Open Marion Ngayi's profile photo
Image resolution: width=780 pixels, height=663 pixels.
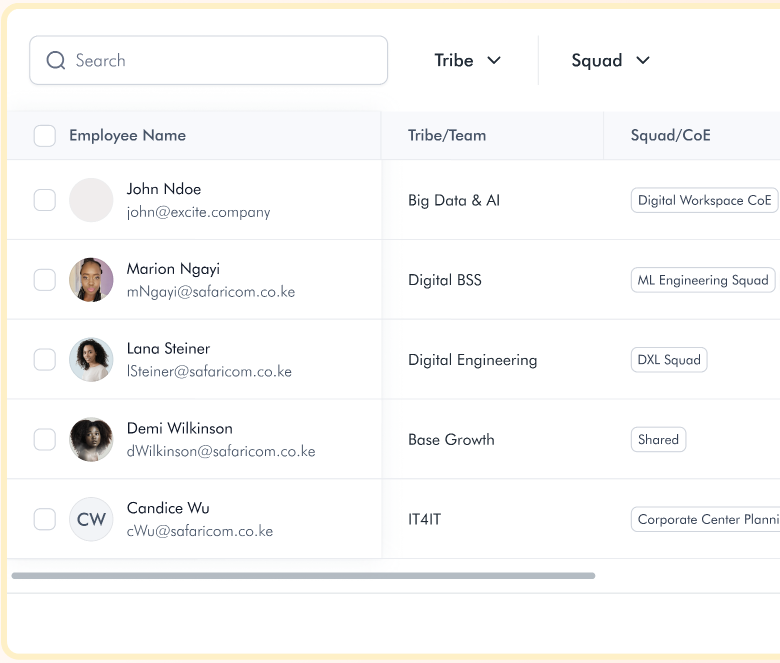pos(91,280)
